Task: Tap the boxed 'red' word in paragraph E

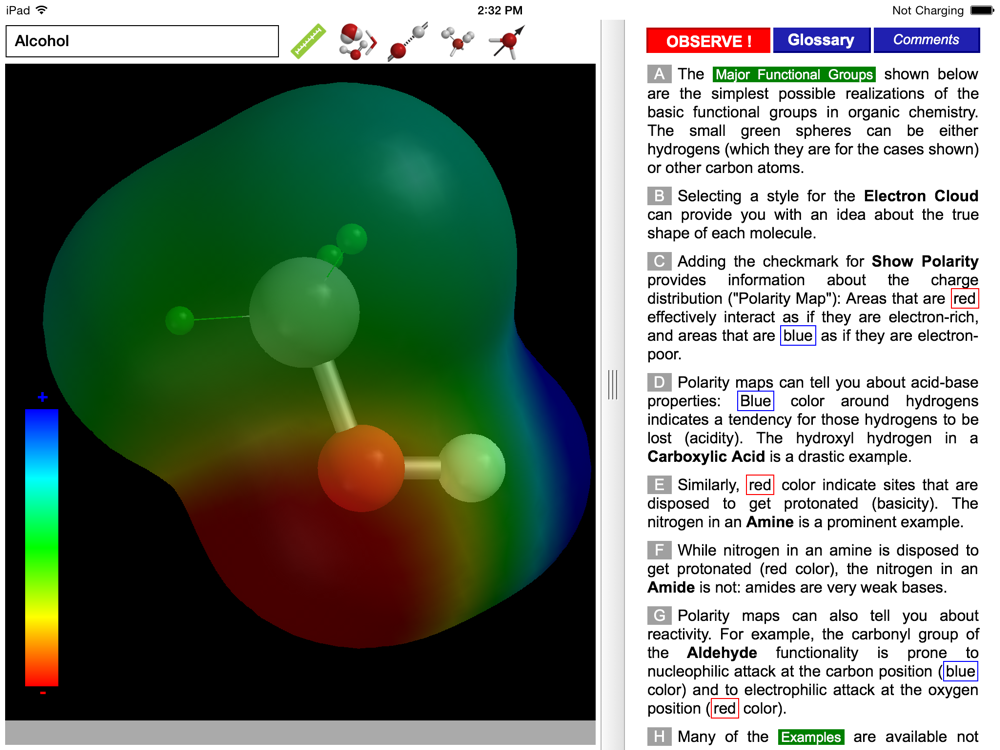Action: (x=760, y=485)
